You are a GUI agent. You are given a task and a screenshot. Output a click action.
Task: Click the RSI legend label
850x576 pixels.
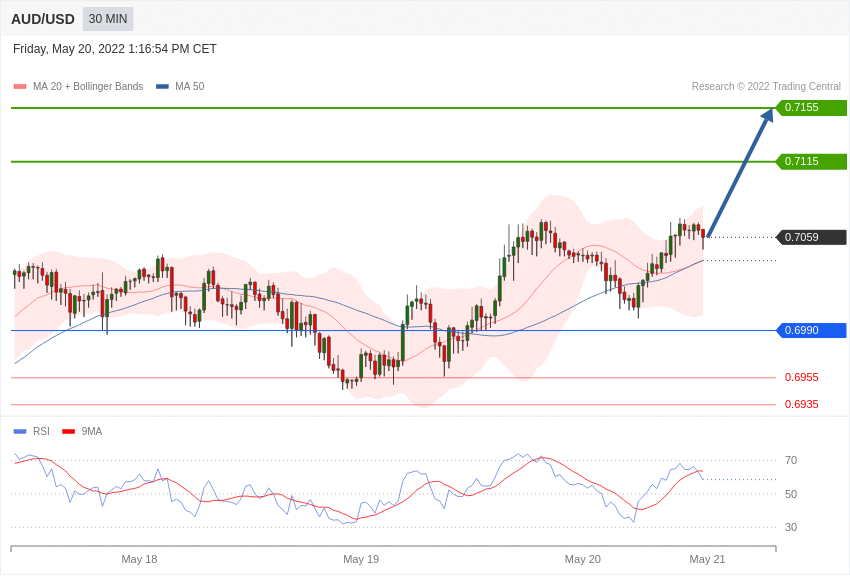(x=41, y=431)
